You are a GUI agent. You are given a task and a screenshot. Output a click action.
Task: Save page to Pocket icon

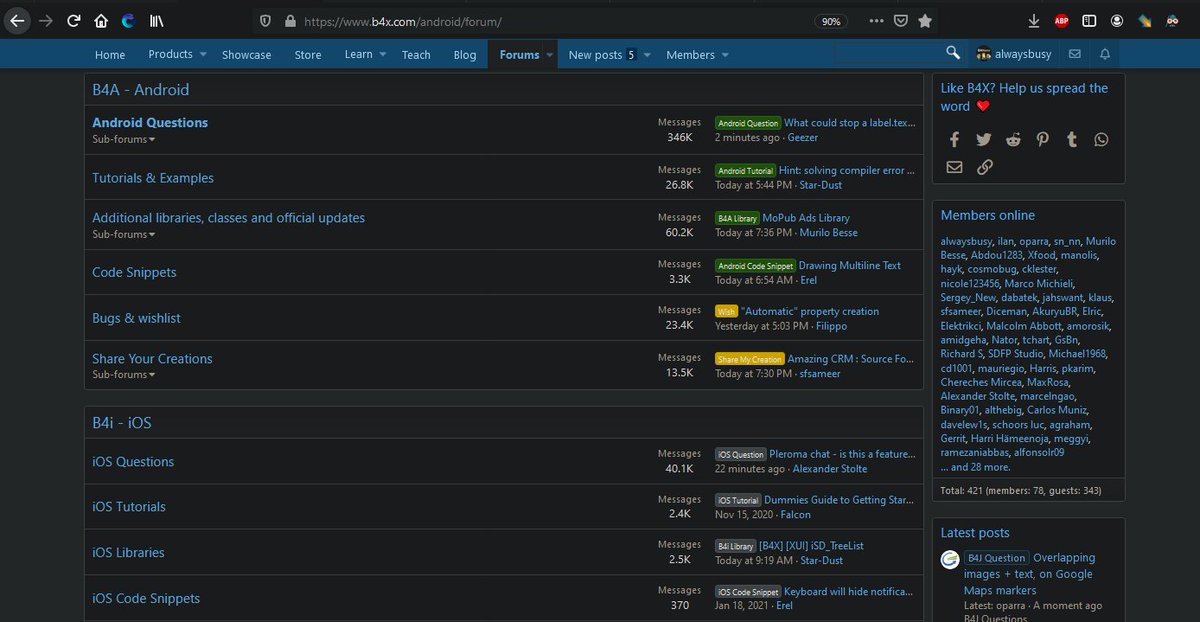click(x=901, y=20)
